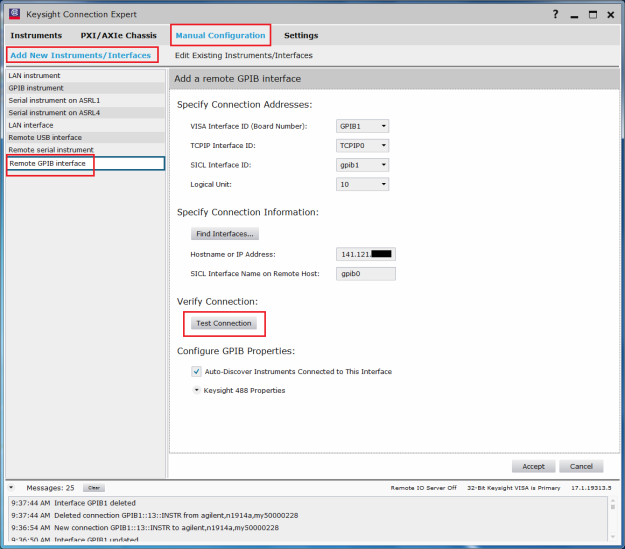Viewport: 625px width, 549px height.
Task: Expand the Keysight 488 Properties section
Action: [x=196, y=390]
